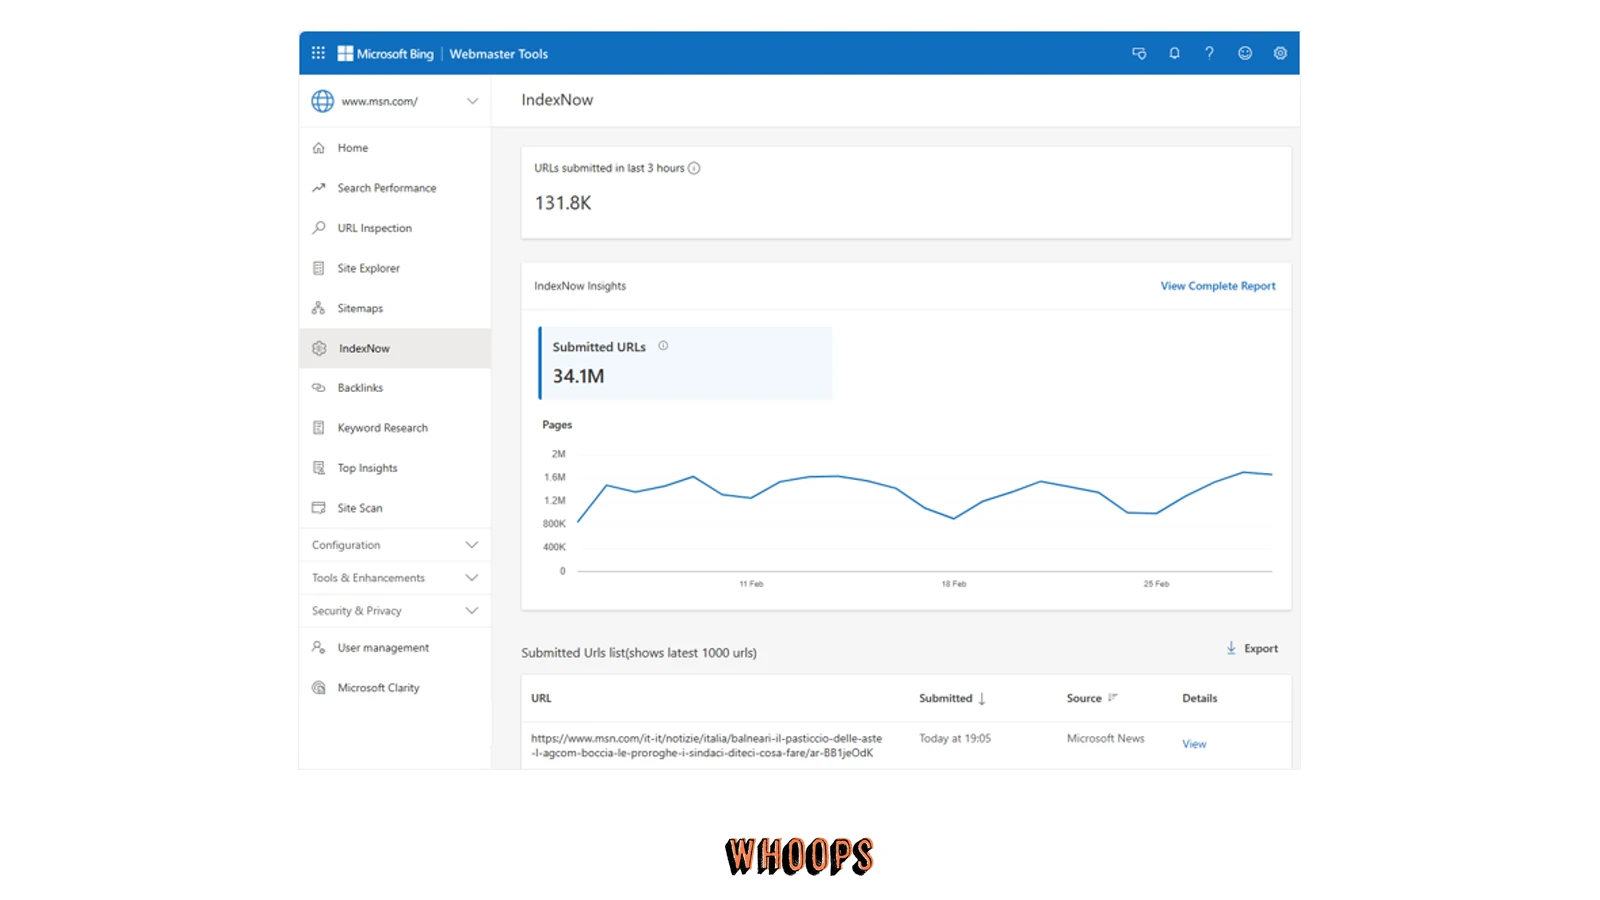The width and height of the screenshot is (1600, 900).
Task: Click the Site Scan window icon
Action: pos(318,508)
